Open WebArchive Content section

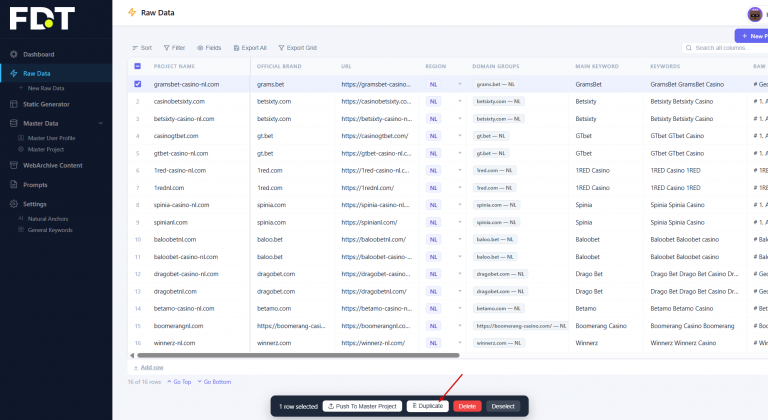(52, 166)
